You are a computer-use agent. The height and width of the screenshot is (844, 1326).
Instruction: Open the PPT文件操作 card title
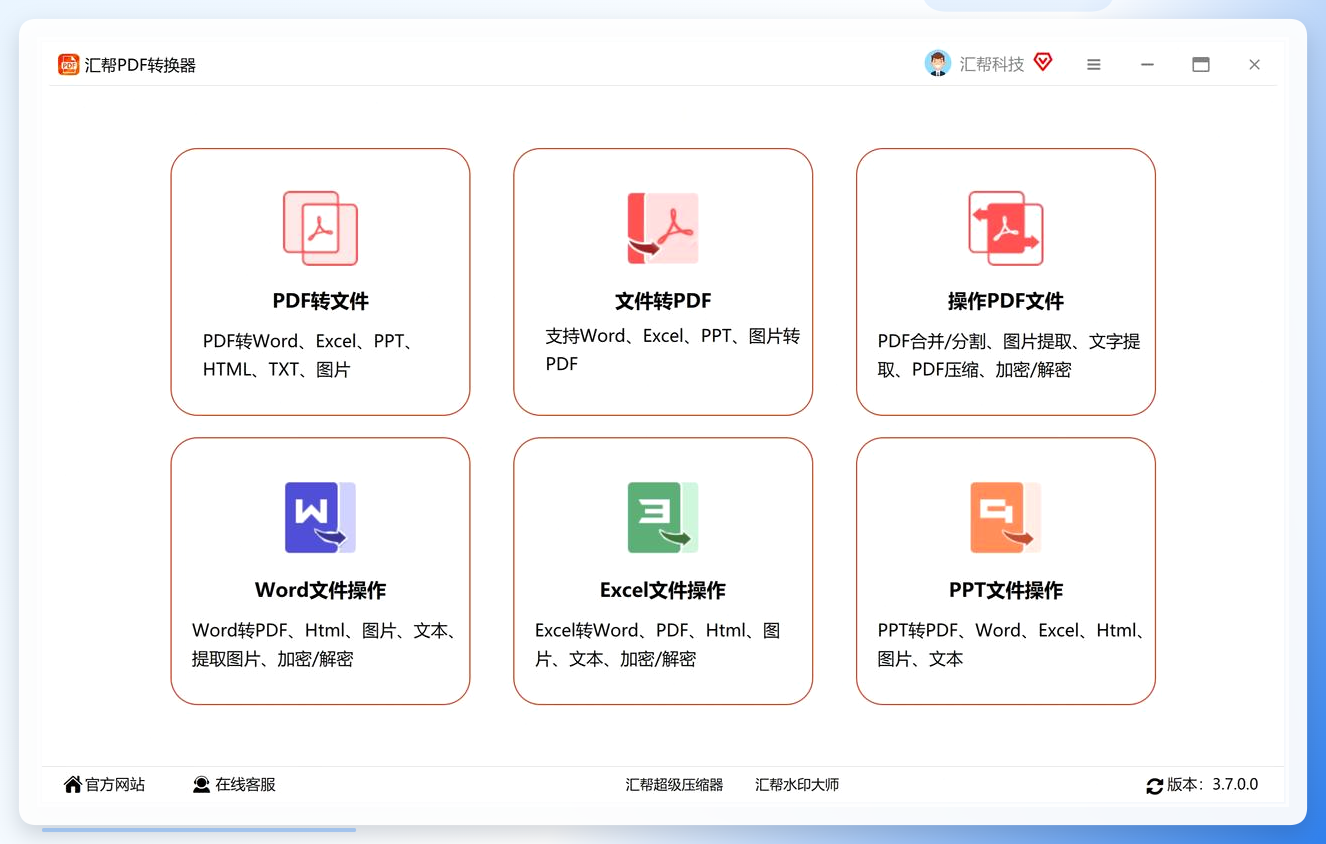click(1006, 590)
